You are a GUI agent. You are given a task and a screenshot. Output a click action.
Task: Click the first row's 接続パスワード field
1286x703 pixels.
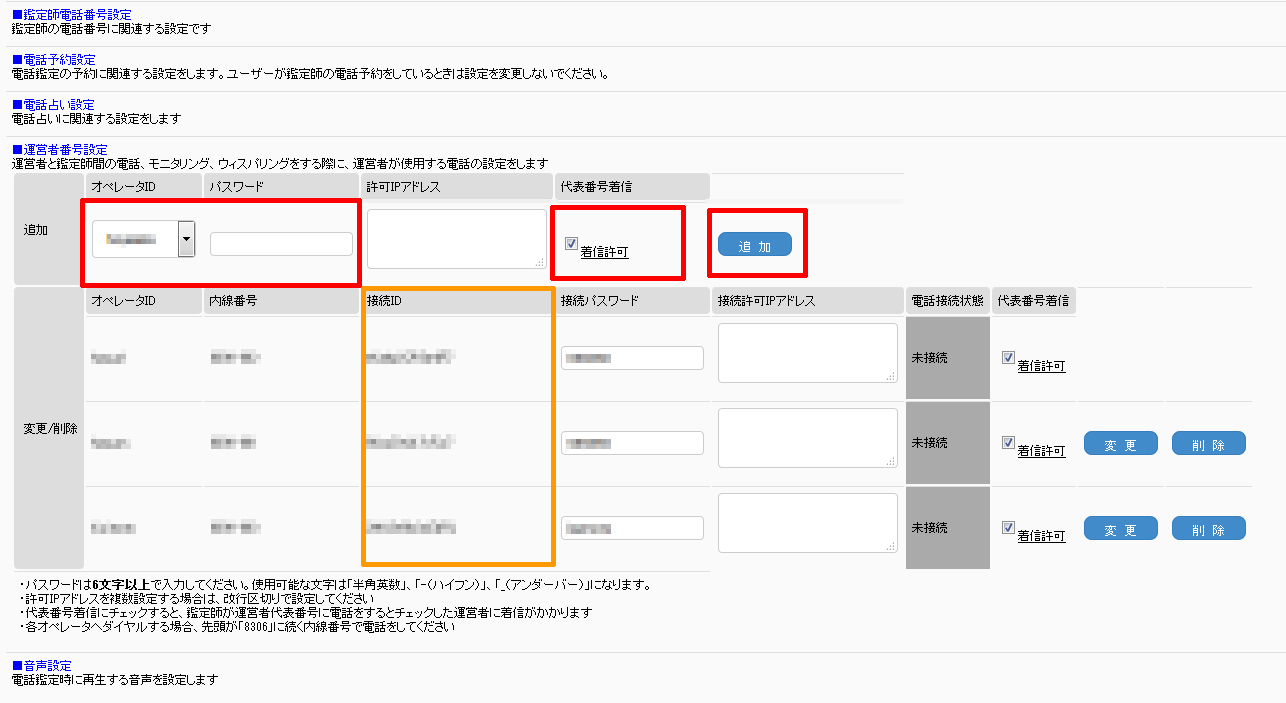pyautogui.click(x=632, y=358)
